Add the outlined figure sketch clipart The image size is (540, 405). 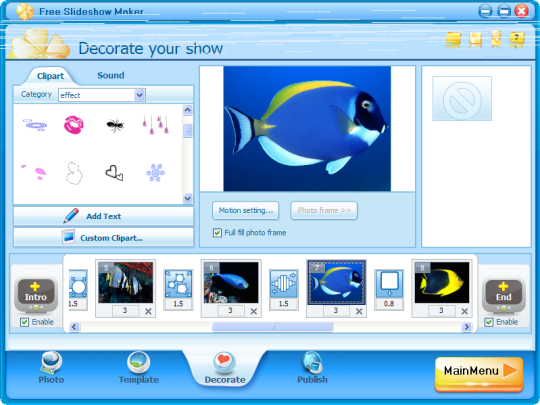point(74,173)
